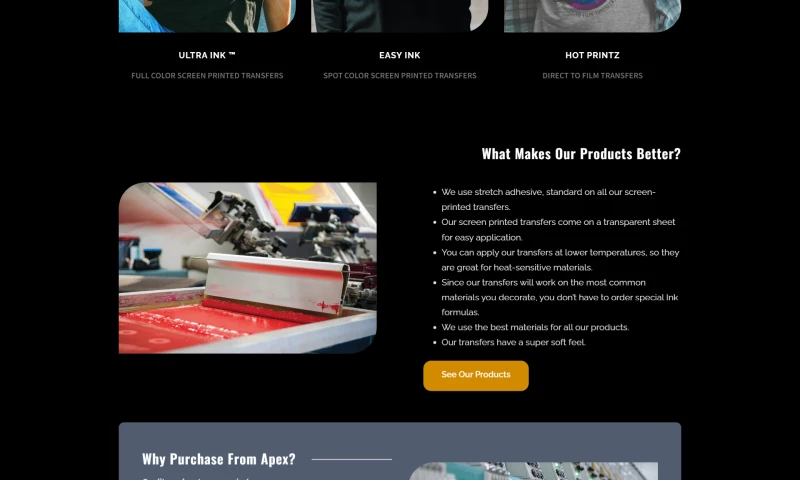The image size is (800, 480).
Task: Click the best materials bullet point
Action: pyautogui.click(x=535, y=327)
